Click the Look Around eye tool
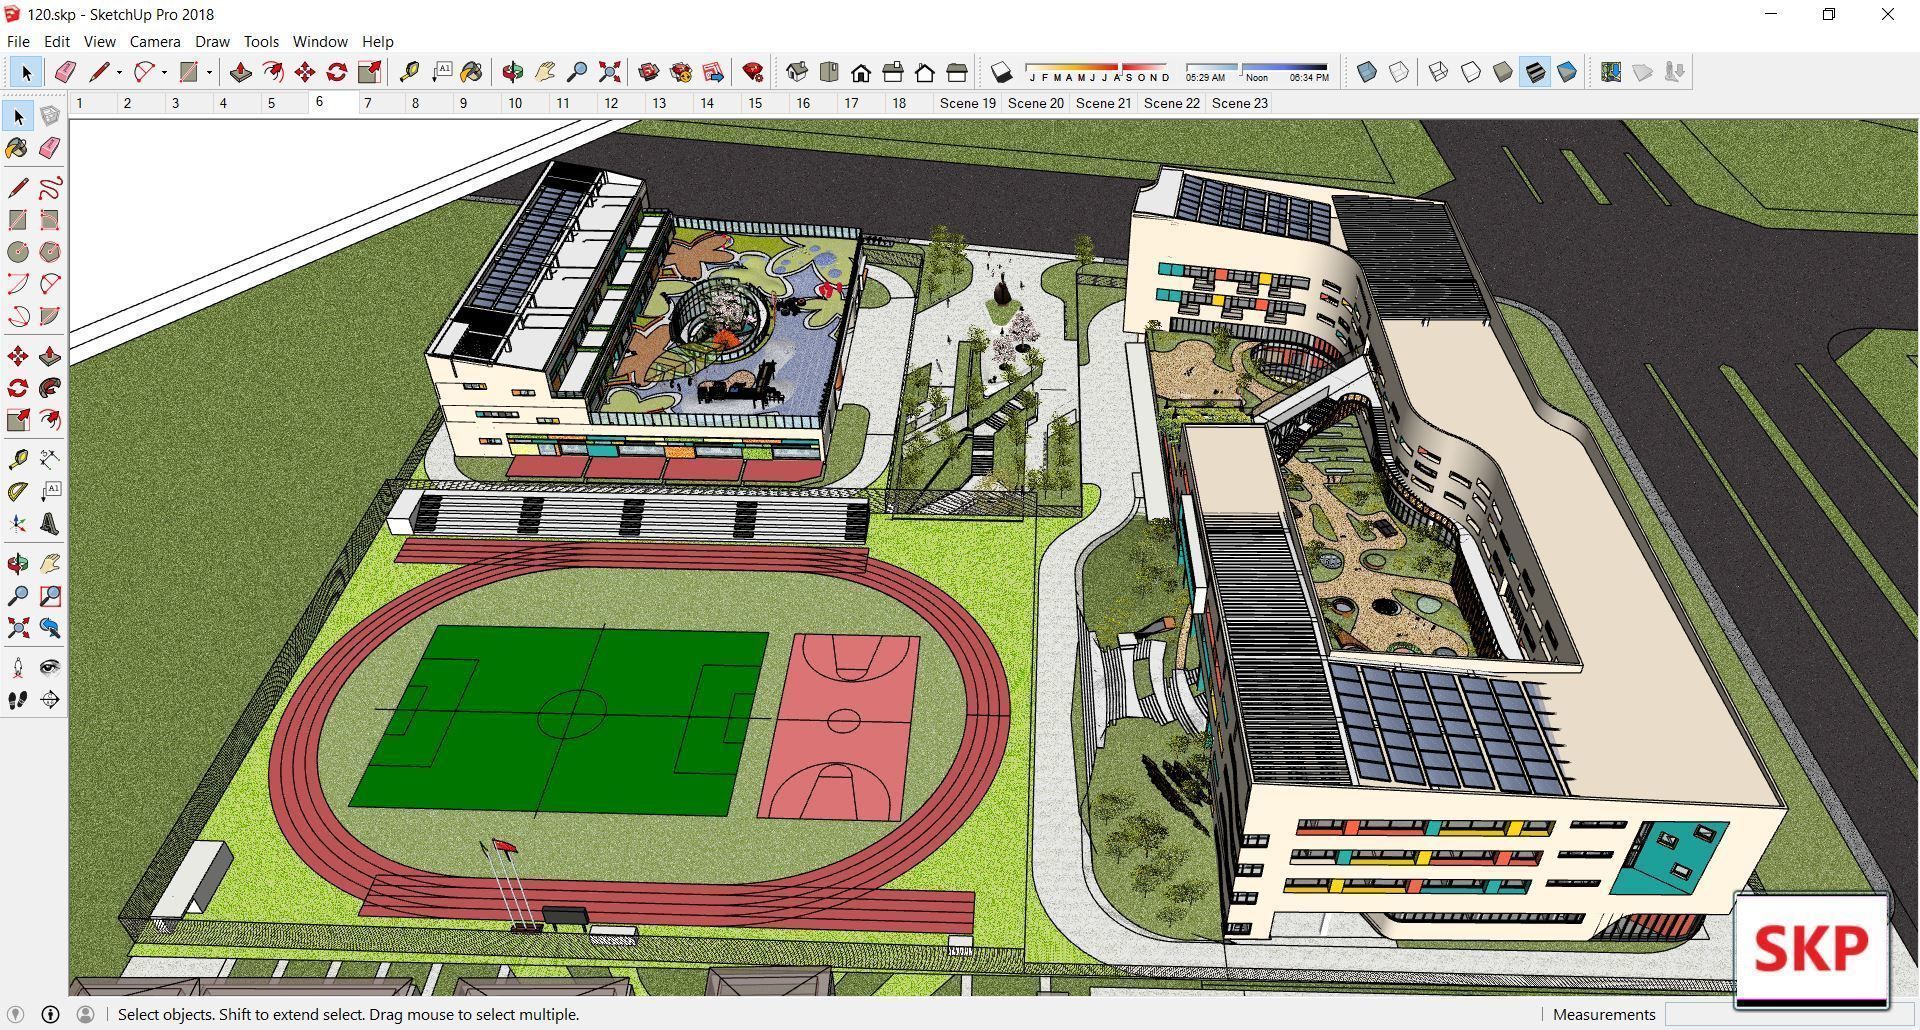Screen dimensions: 1920x1030 49,667
